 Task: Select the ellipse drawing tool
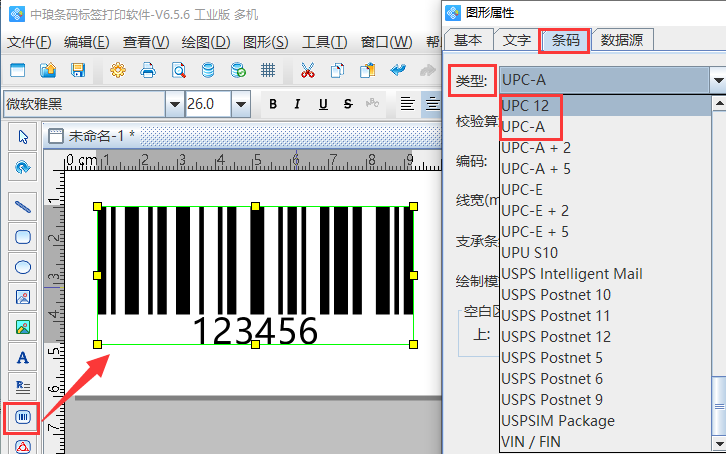point(23,267)
